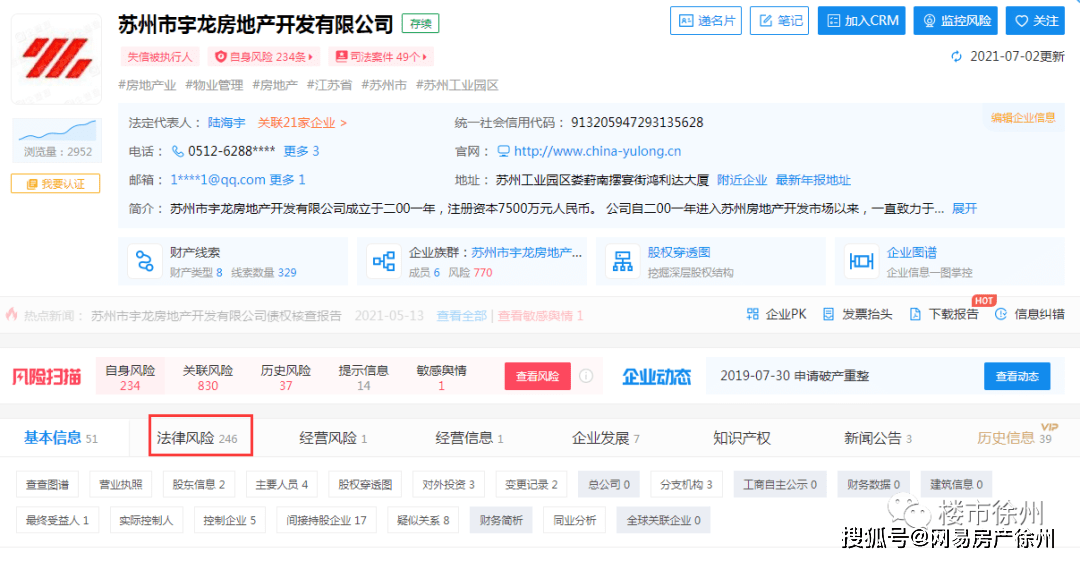The height and width of the screenshot is (561, 1080).
Task: Click 信息纠错 tool
Action: coord(1030,314)
